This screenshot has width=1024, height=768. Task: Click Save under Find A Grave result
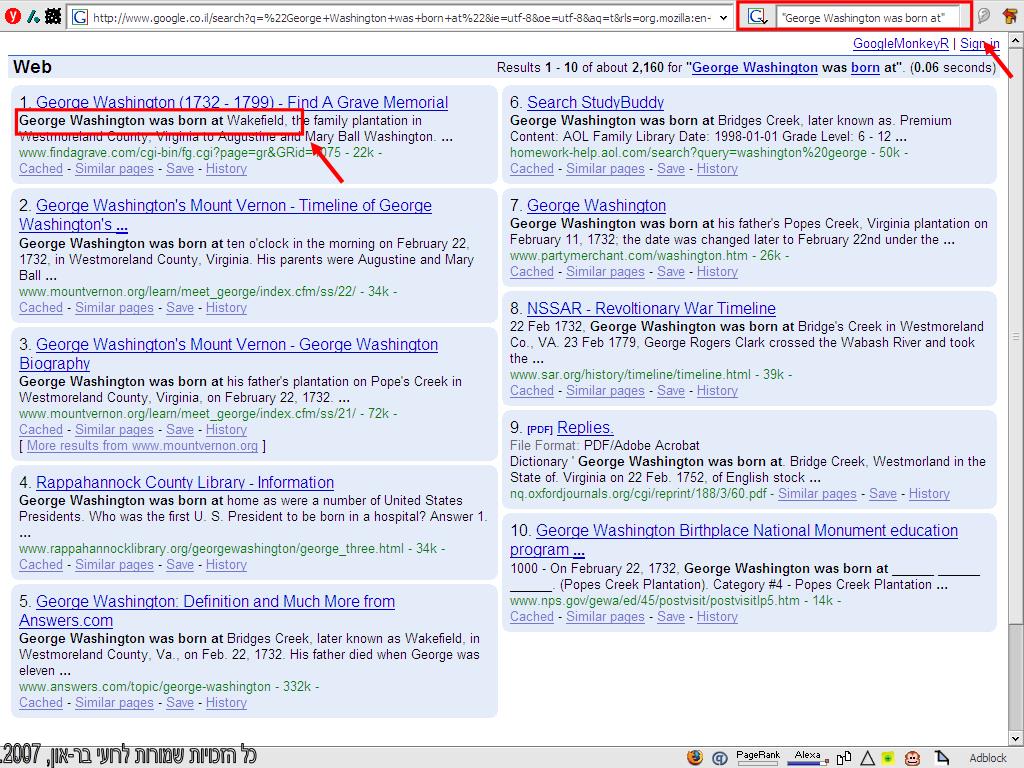(x=180, y=168)
